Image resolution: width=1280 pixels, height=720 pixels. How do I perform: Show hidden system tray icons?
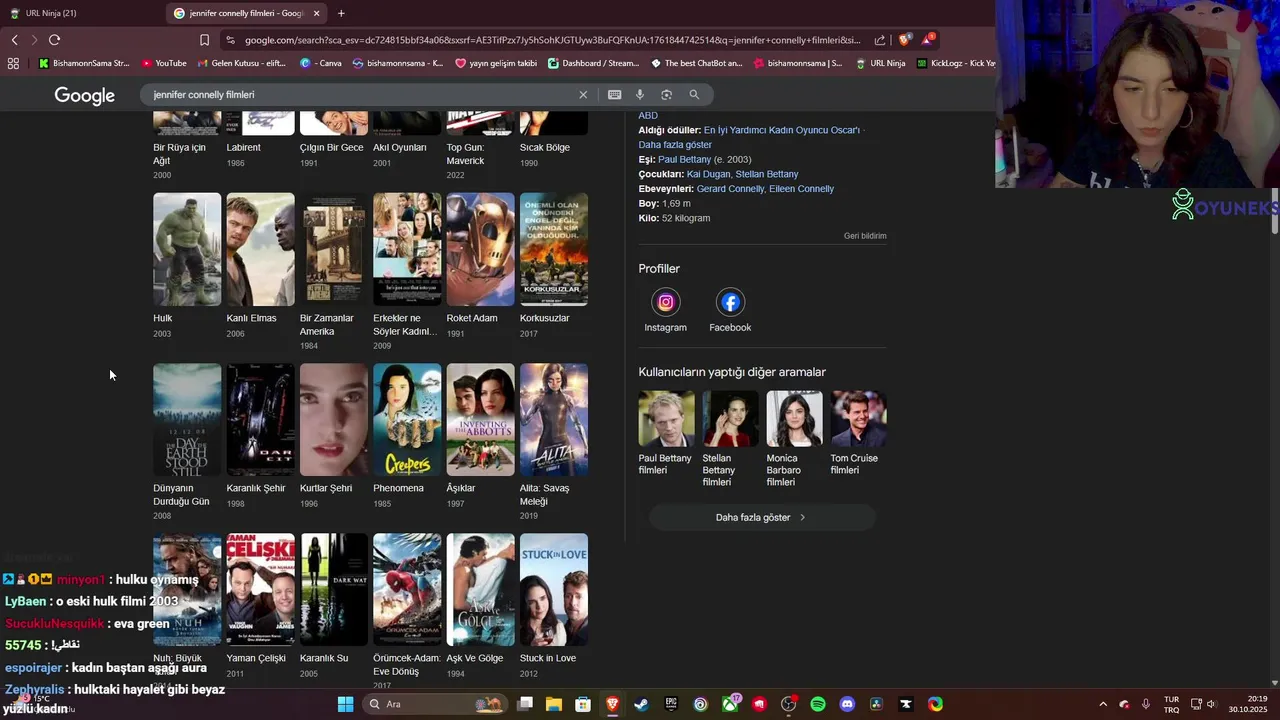click(1103, 704)
